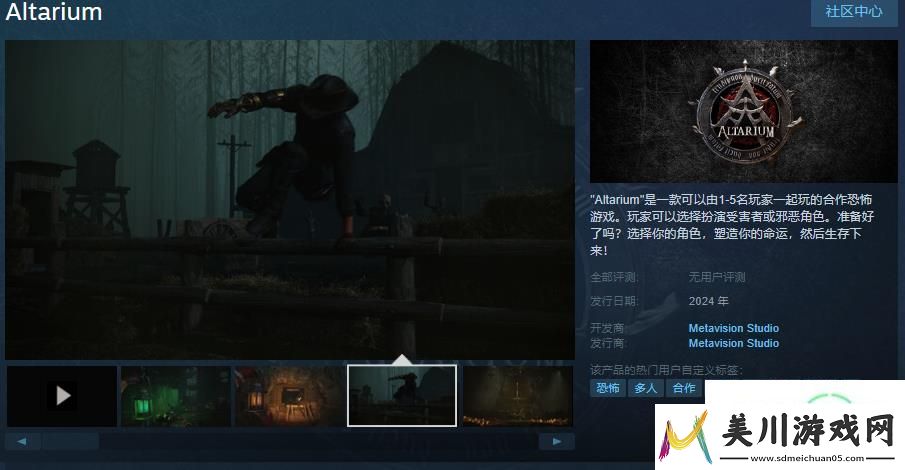Click the 恐怖 horror tag

(x=608, y=388)
